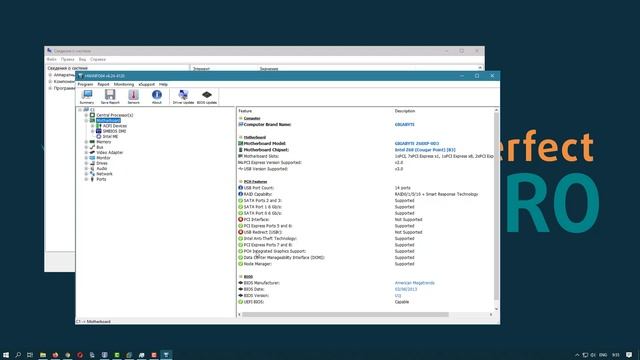Expand the Memory tree node
This screenshot has width=640, height=360.
[x=86, y=142]
